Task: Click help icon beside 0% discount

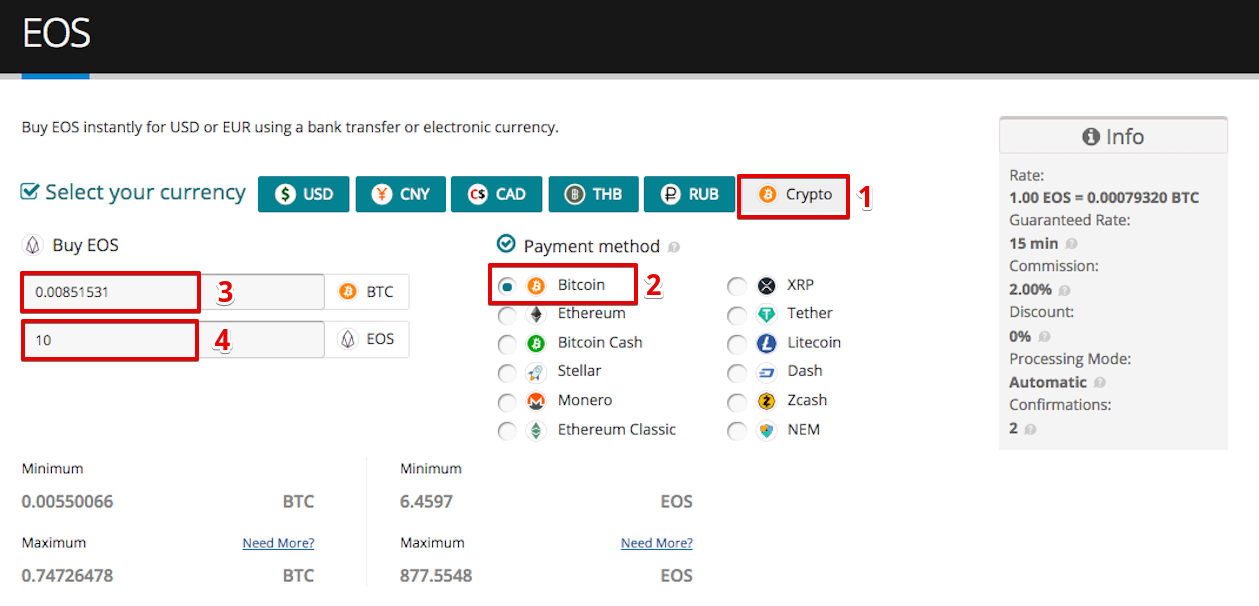Action: coord(1043,336)
